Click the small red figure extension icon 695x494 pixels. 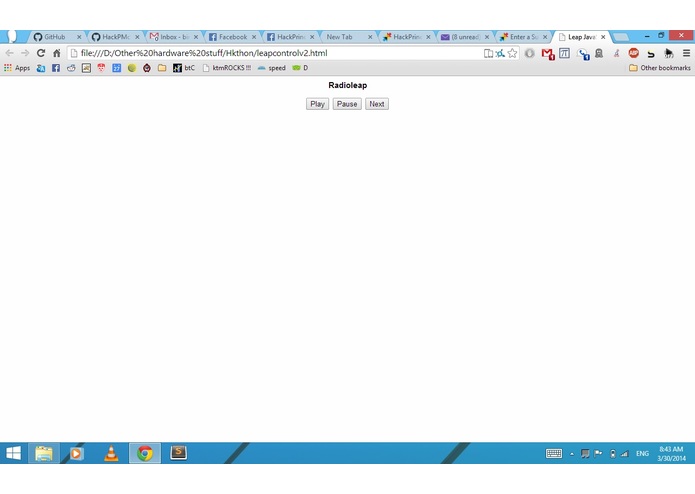pyautogui.click(x=617, y=53)
